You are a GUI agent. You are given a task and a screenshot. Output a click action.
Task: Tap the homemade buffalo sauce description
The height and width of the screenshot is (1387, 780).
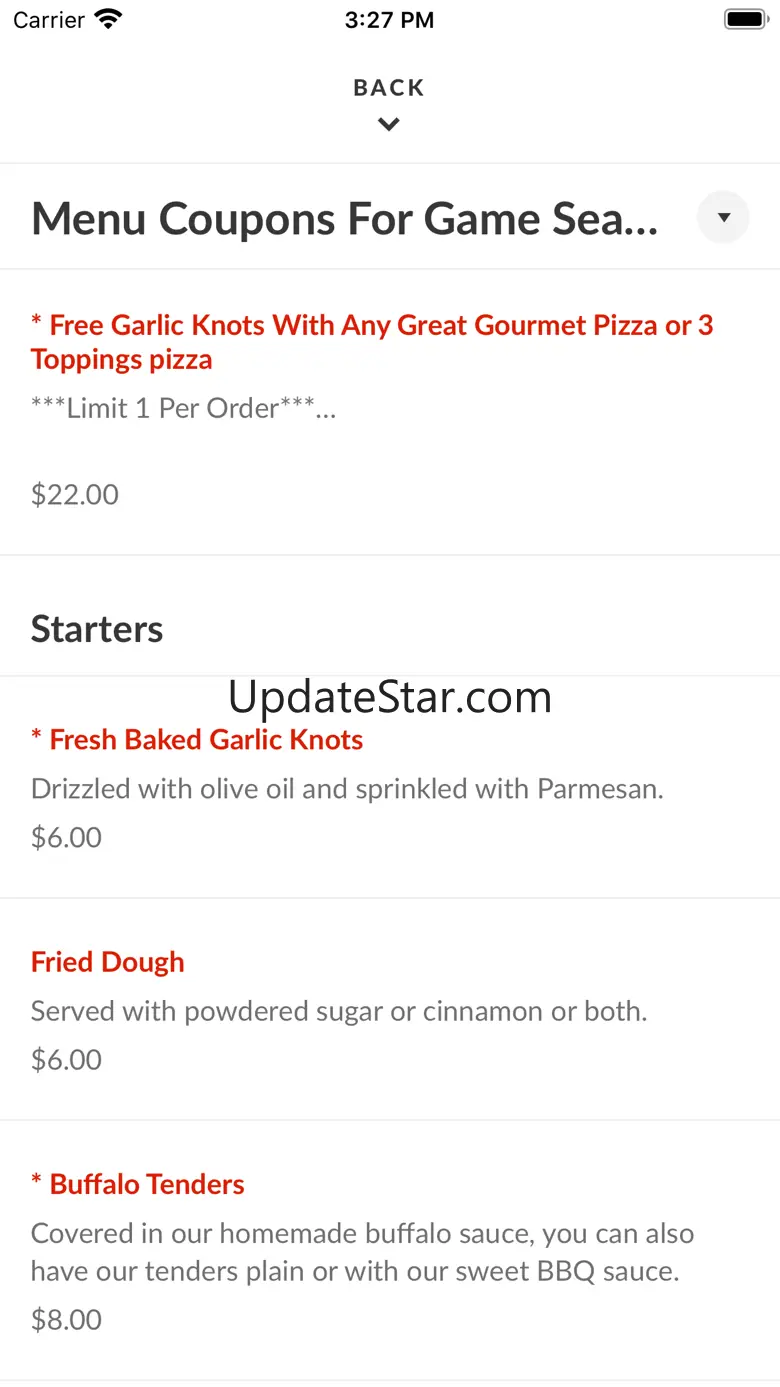[x=362, y=1252]
